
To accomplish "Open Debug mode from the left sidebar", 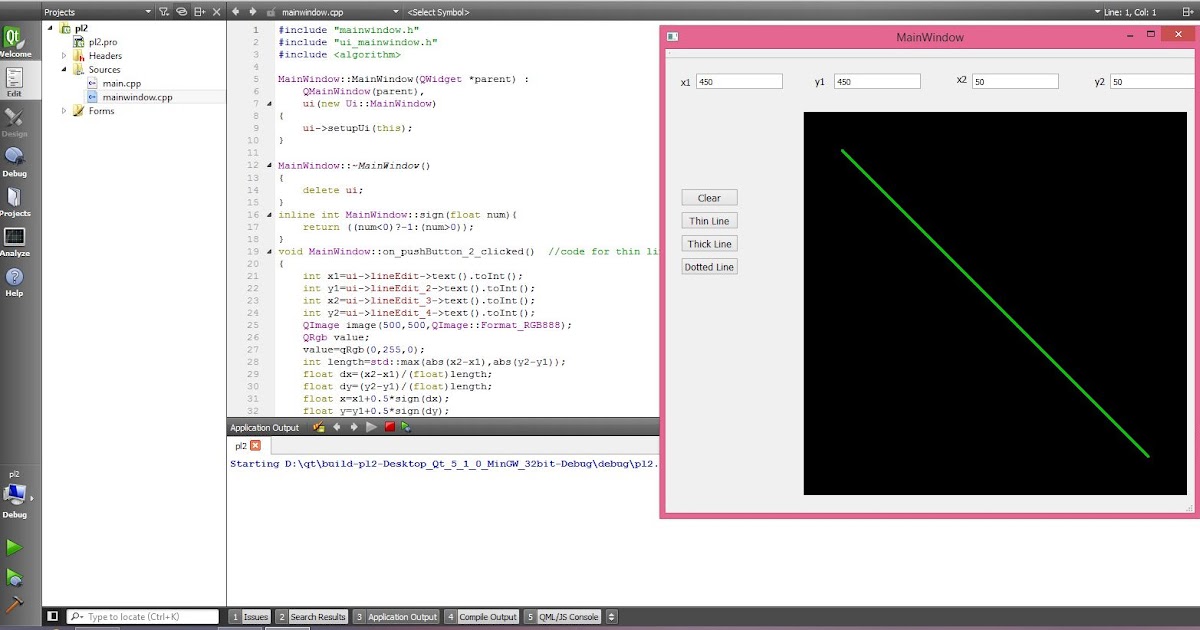I will (14, 163).
